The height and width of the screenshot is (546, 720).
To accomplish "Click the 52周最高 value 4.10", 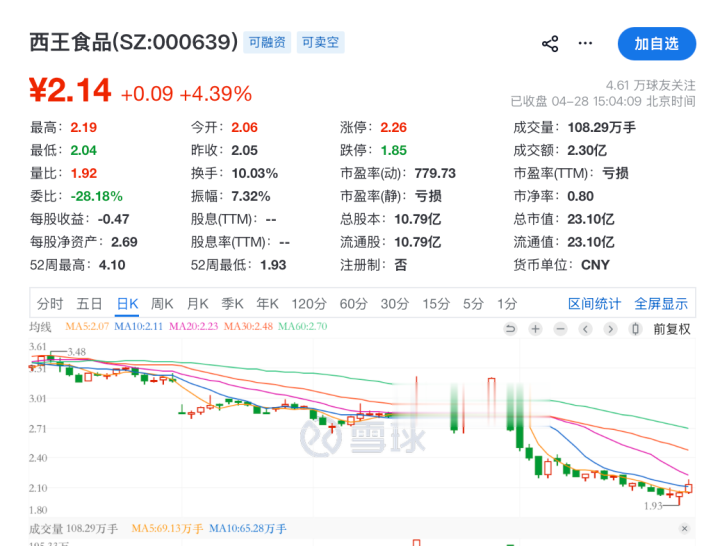I will coord(112,265).
